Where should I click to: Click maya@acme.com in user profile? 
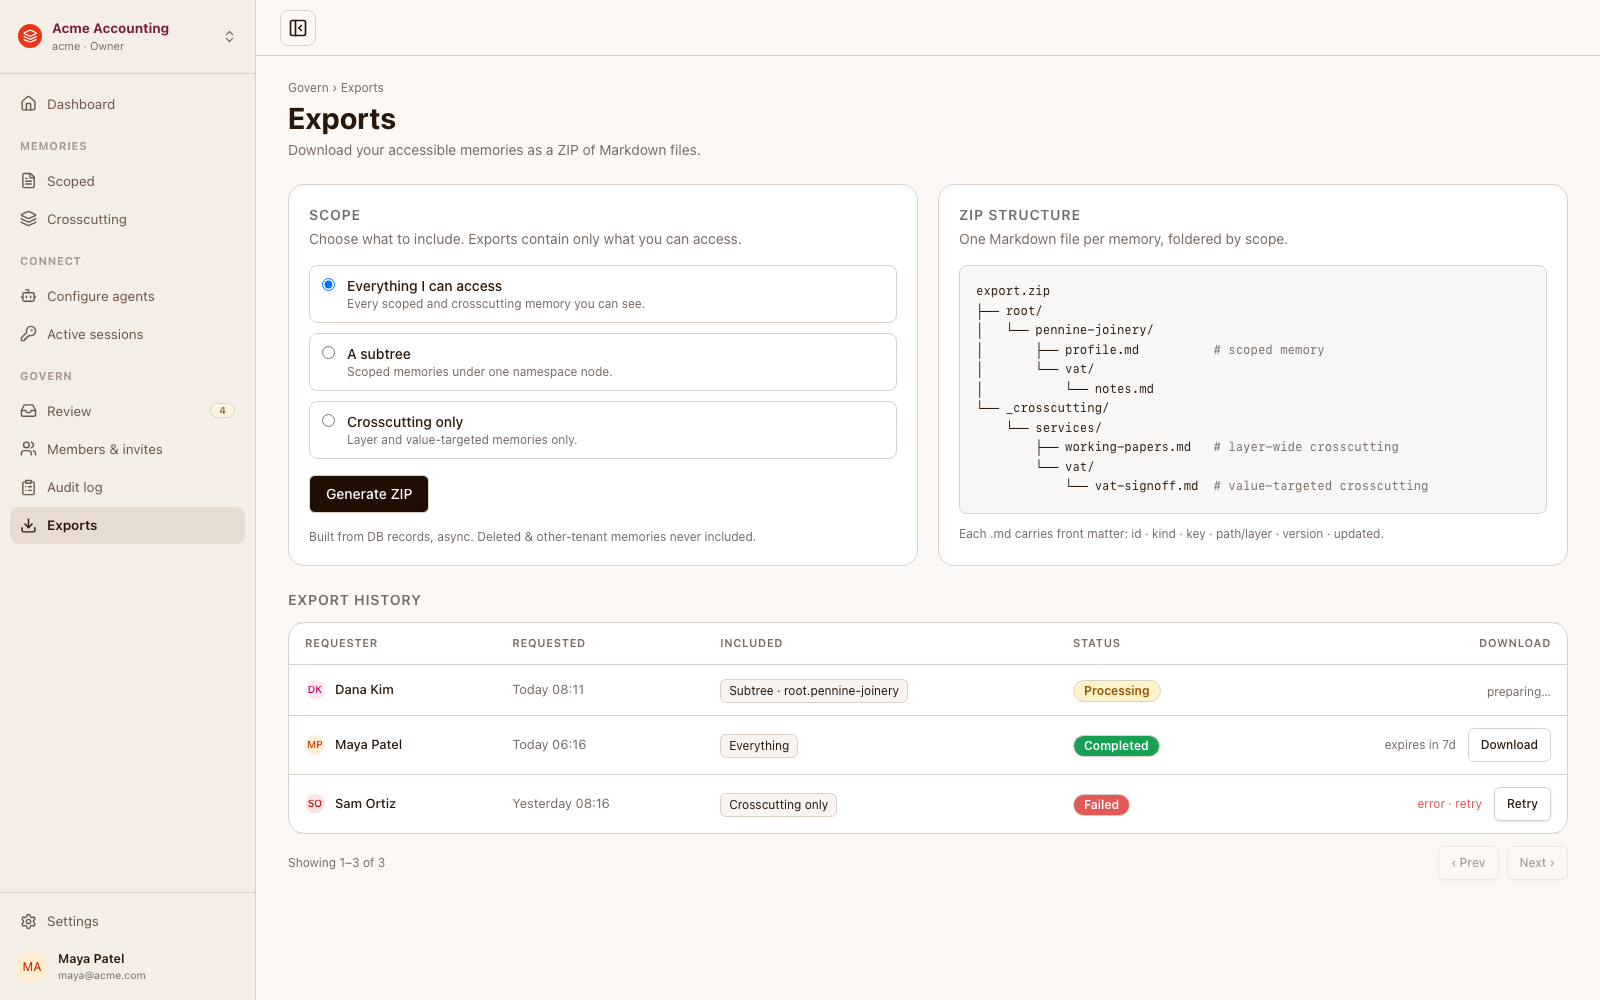[x=102, y=976]
